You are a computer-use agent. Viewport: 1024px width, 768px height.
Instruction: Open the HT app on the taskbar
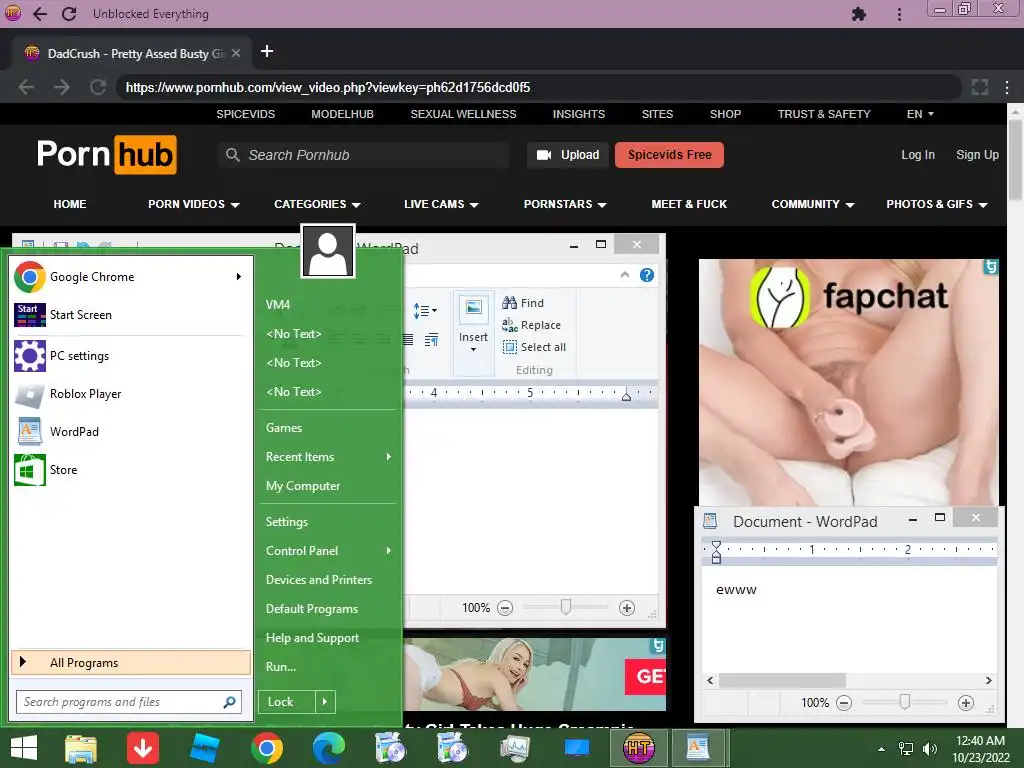click(x=638, y=748)
